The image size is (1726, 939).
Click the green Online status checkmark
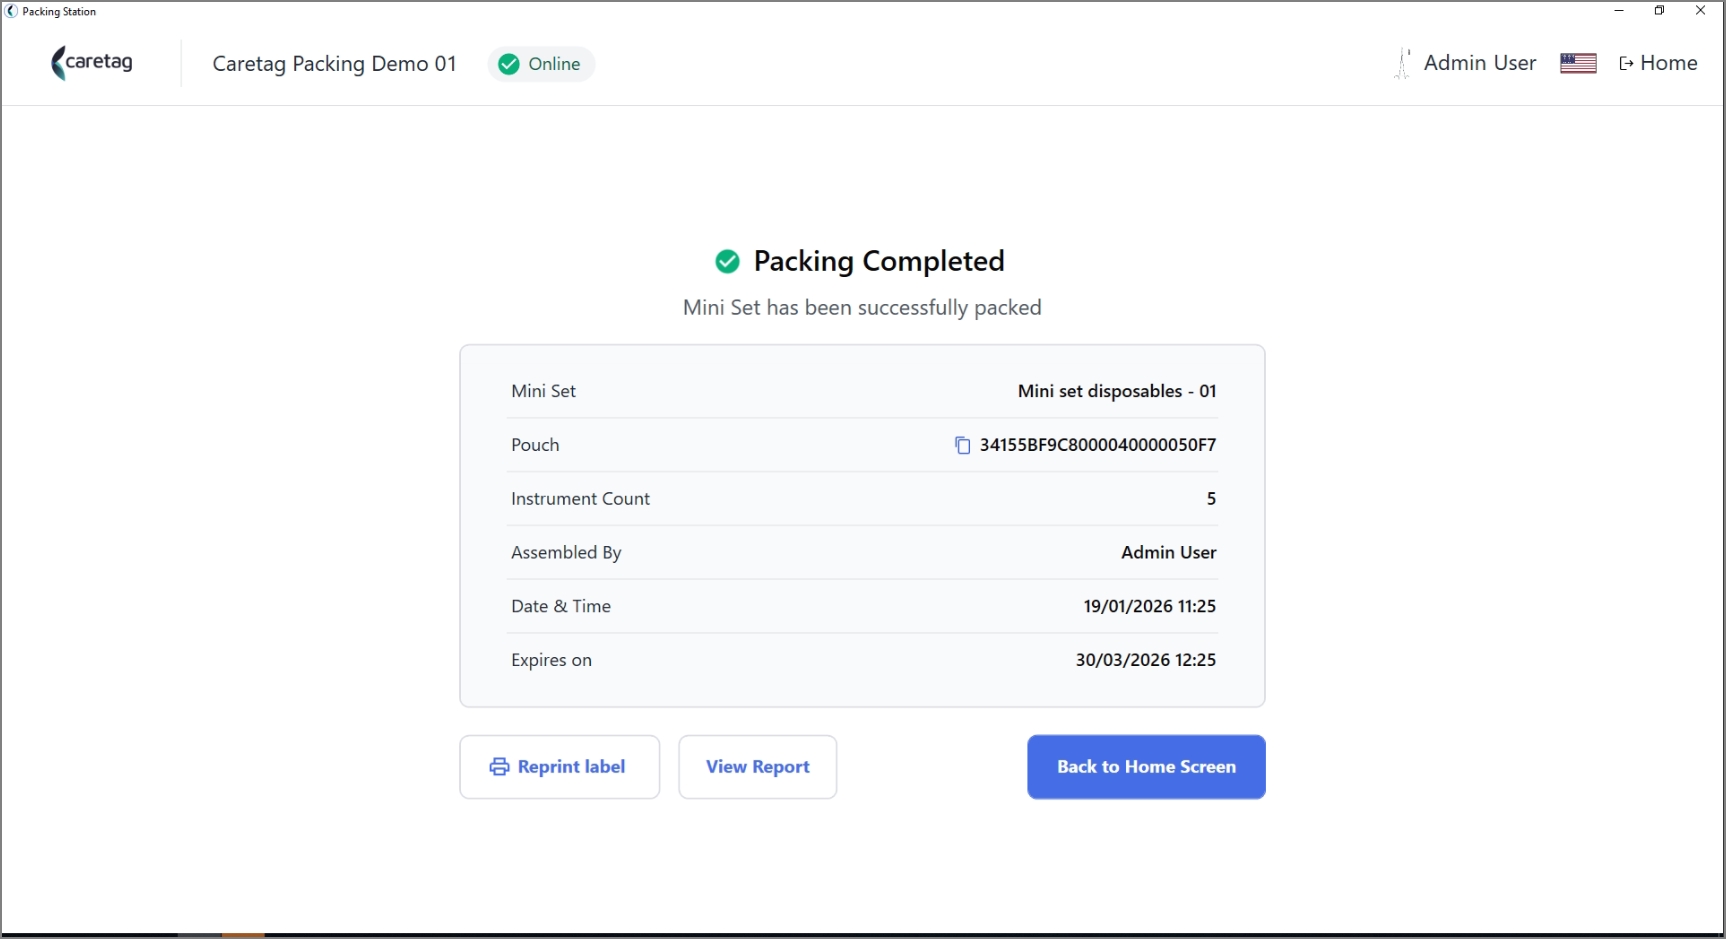[509, 64]
